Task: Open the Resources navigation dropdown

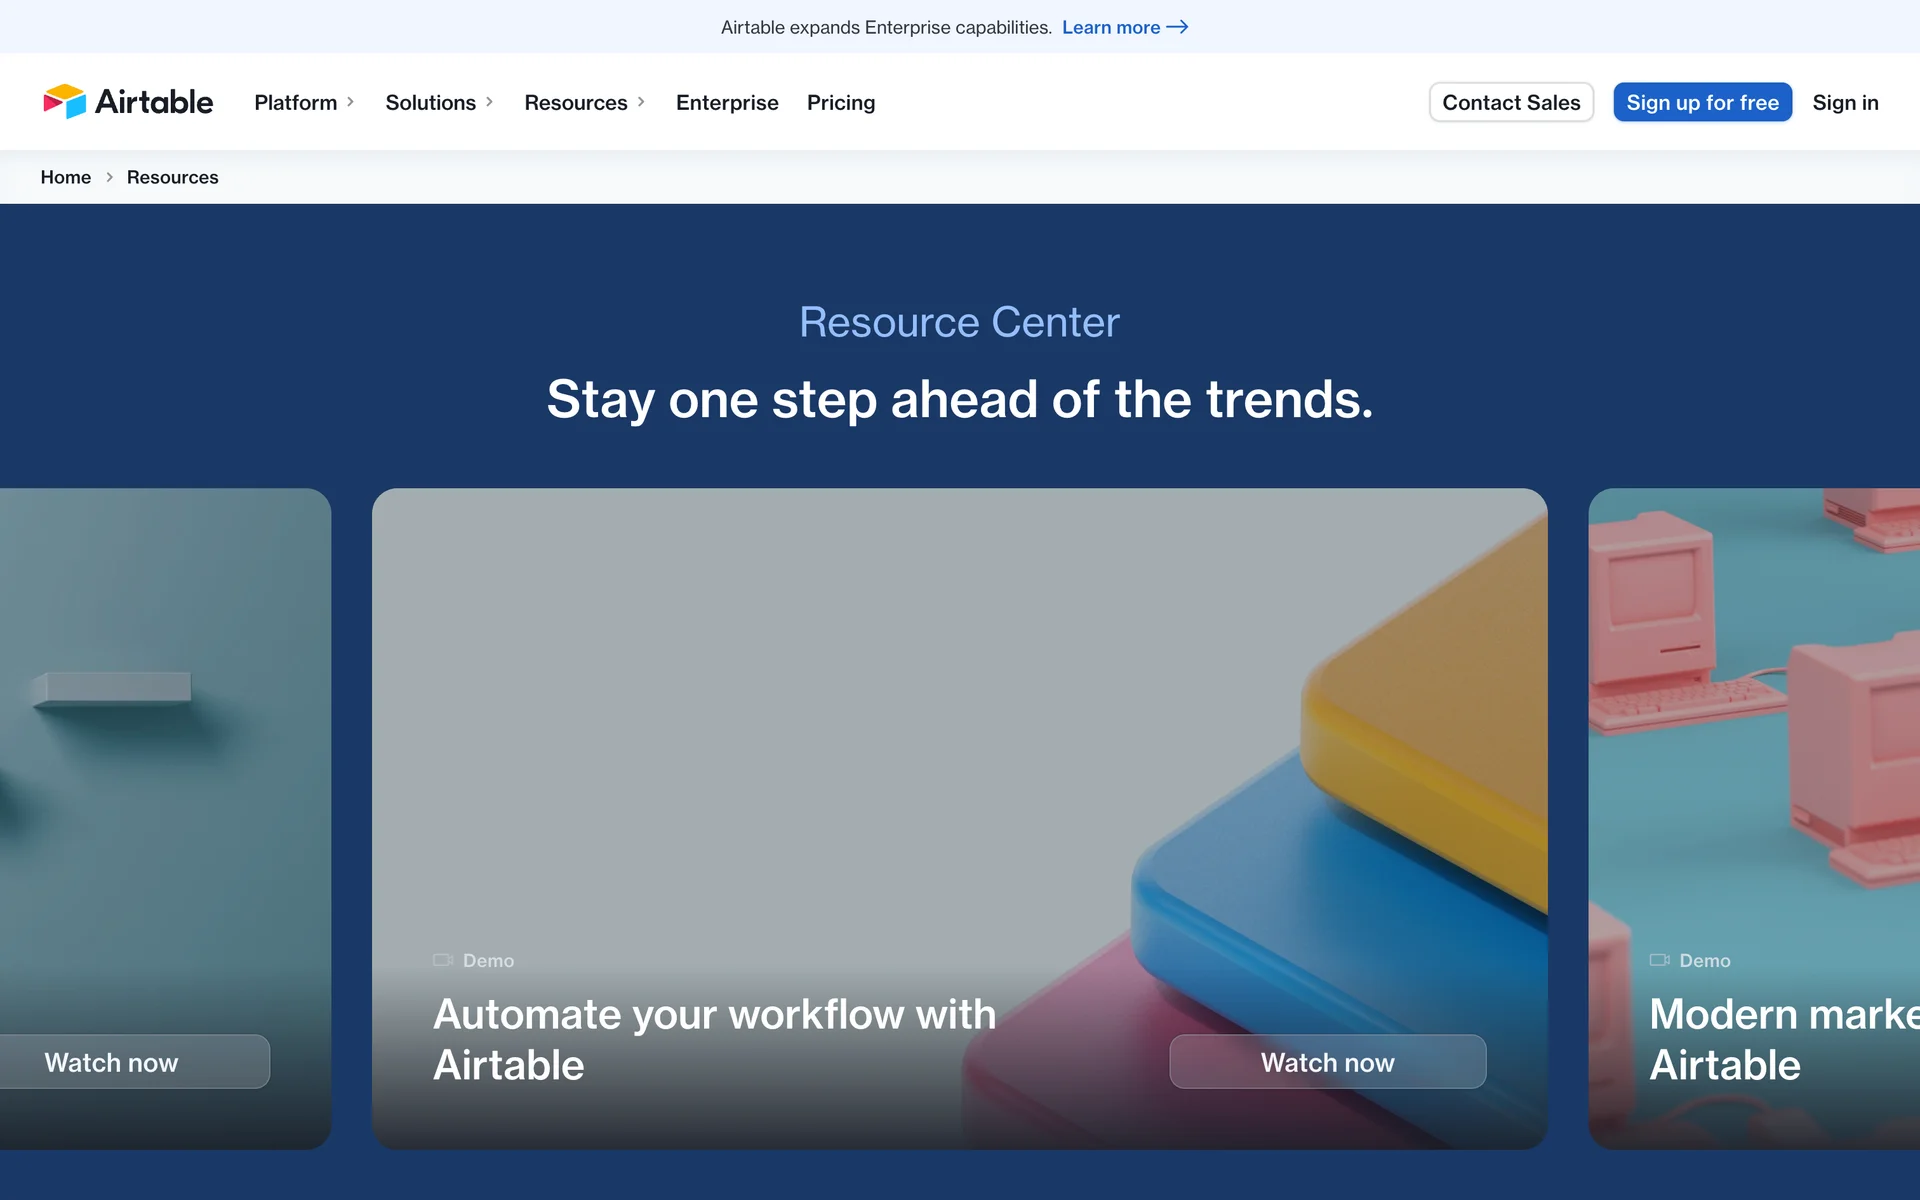Action: point(576,102)
